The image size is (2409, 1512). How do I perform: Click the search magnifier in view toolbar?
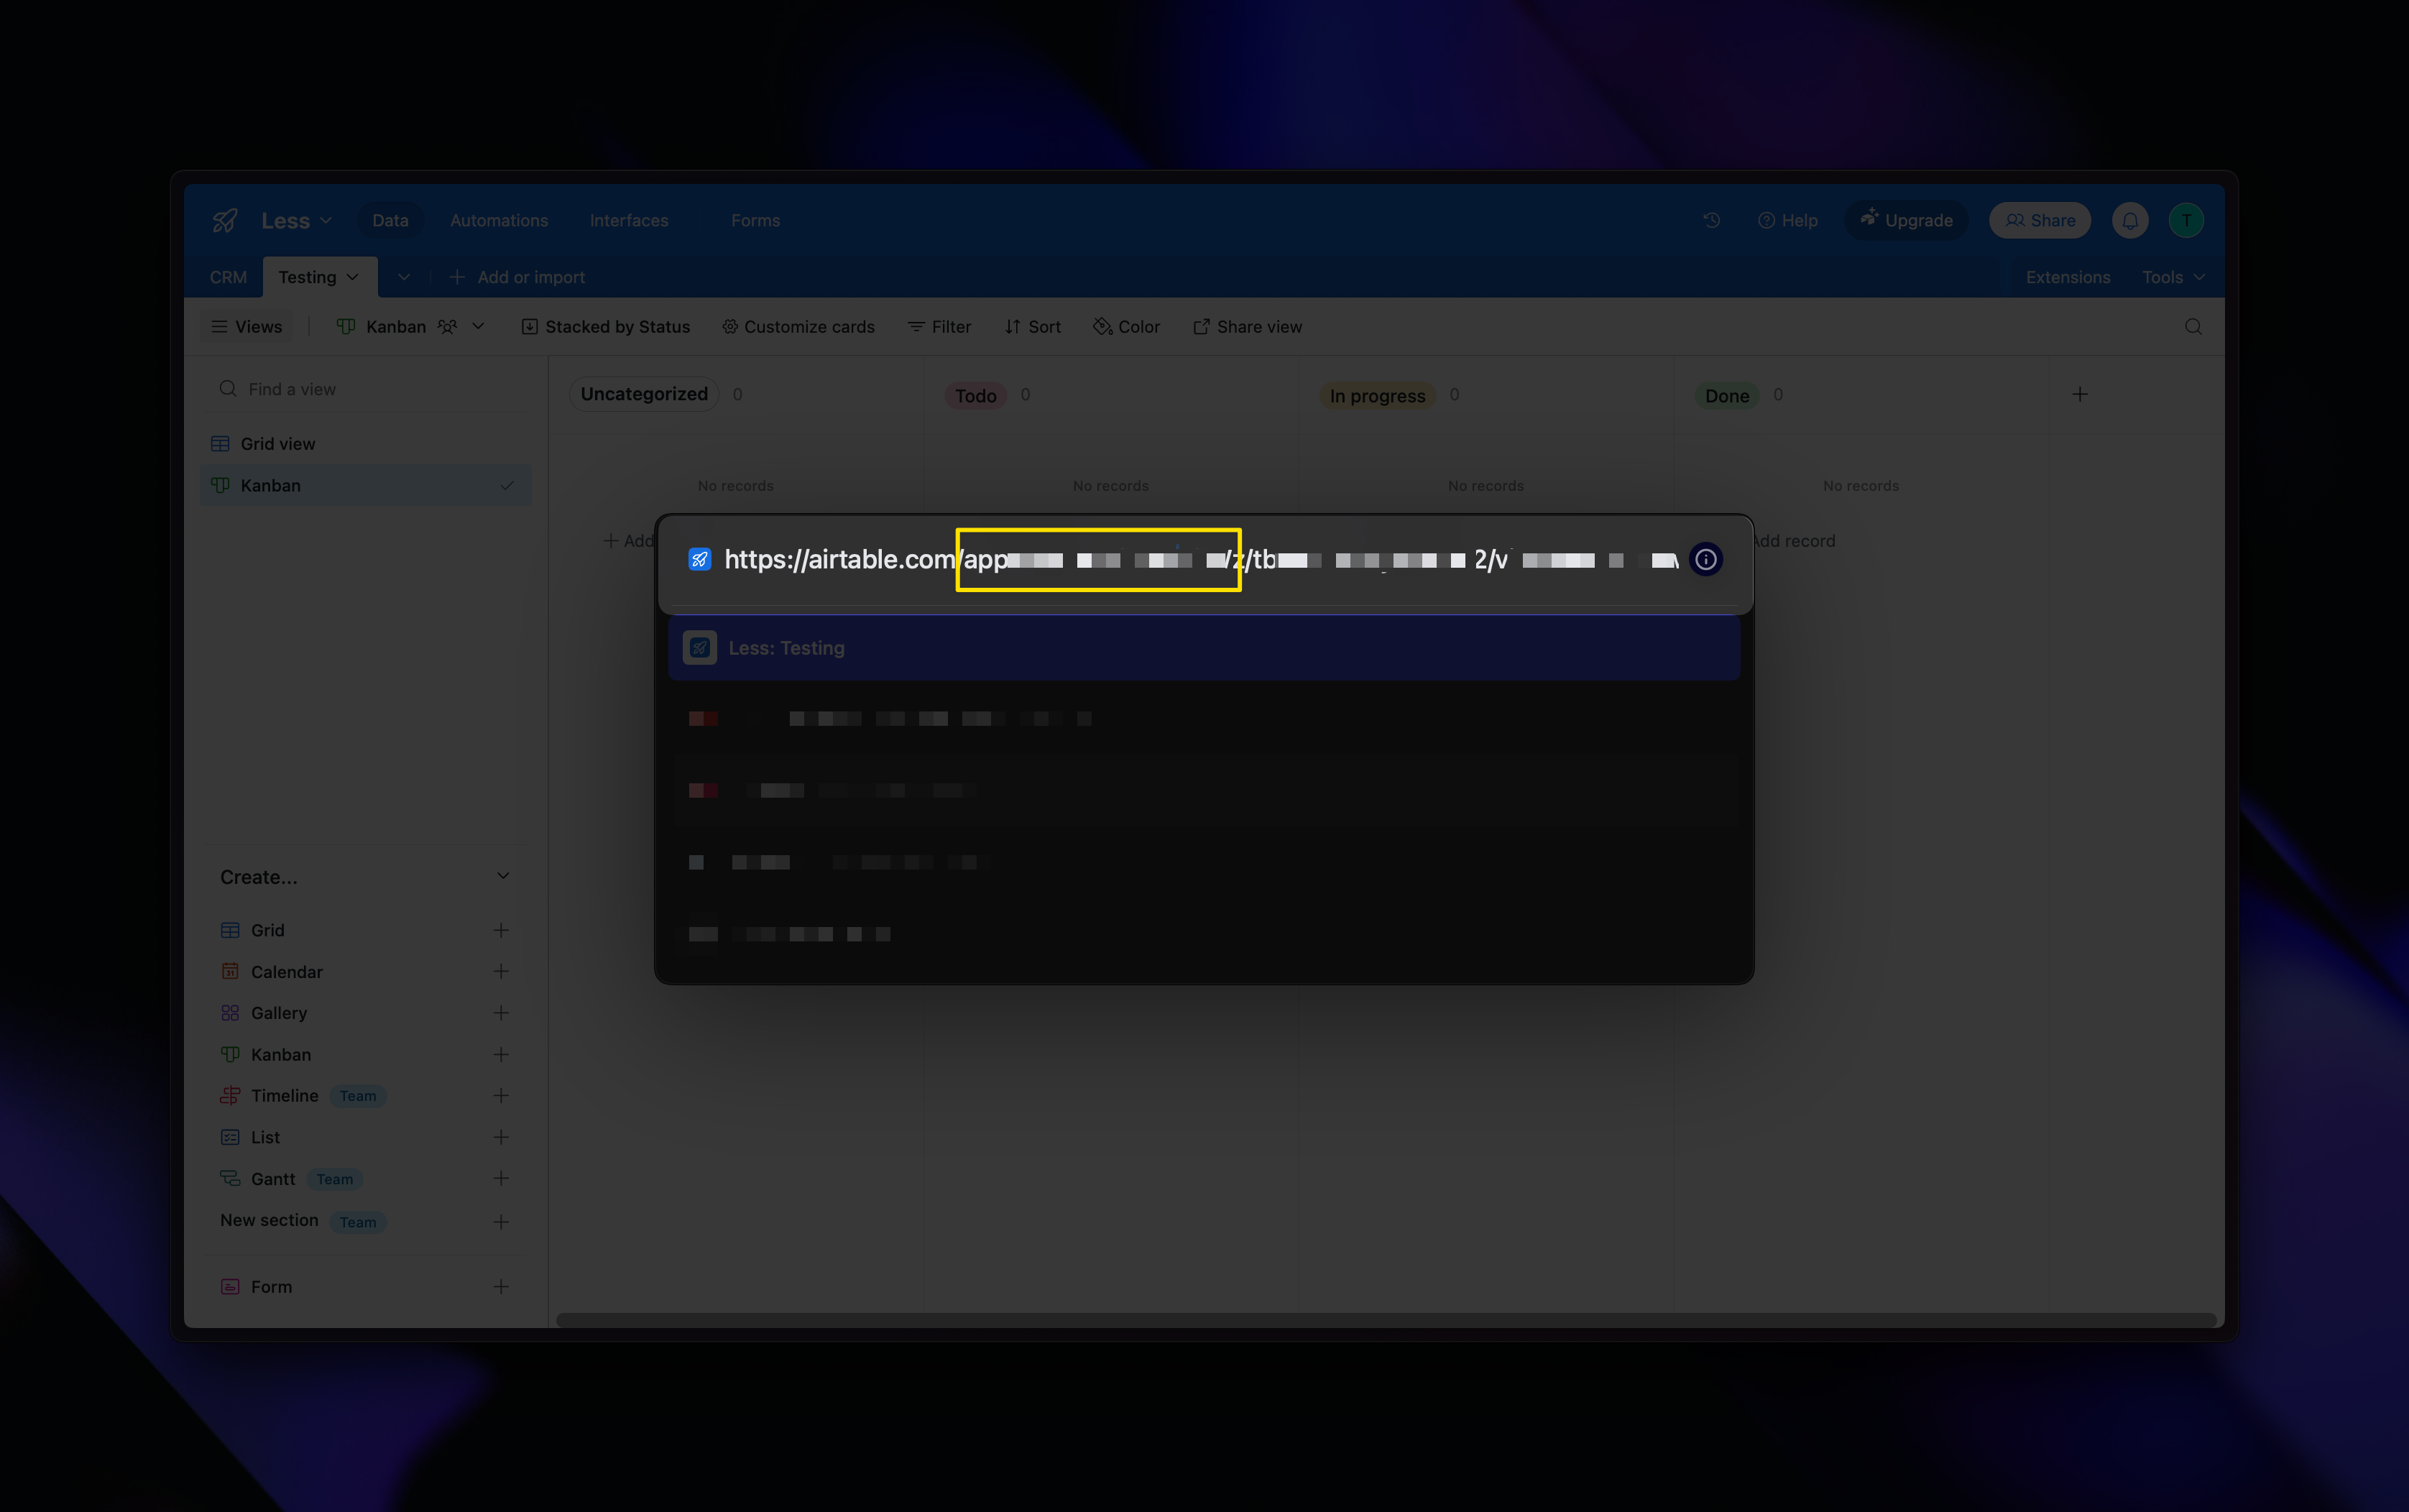[x=2192, y=327]
